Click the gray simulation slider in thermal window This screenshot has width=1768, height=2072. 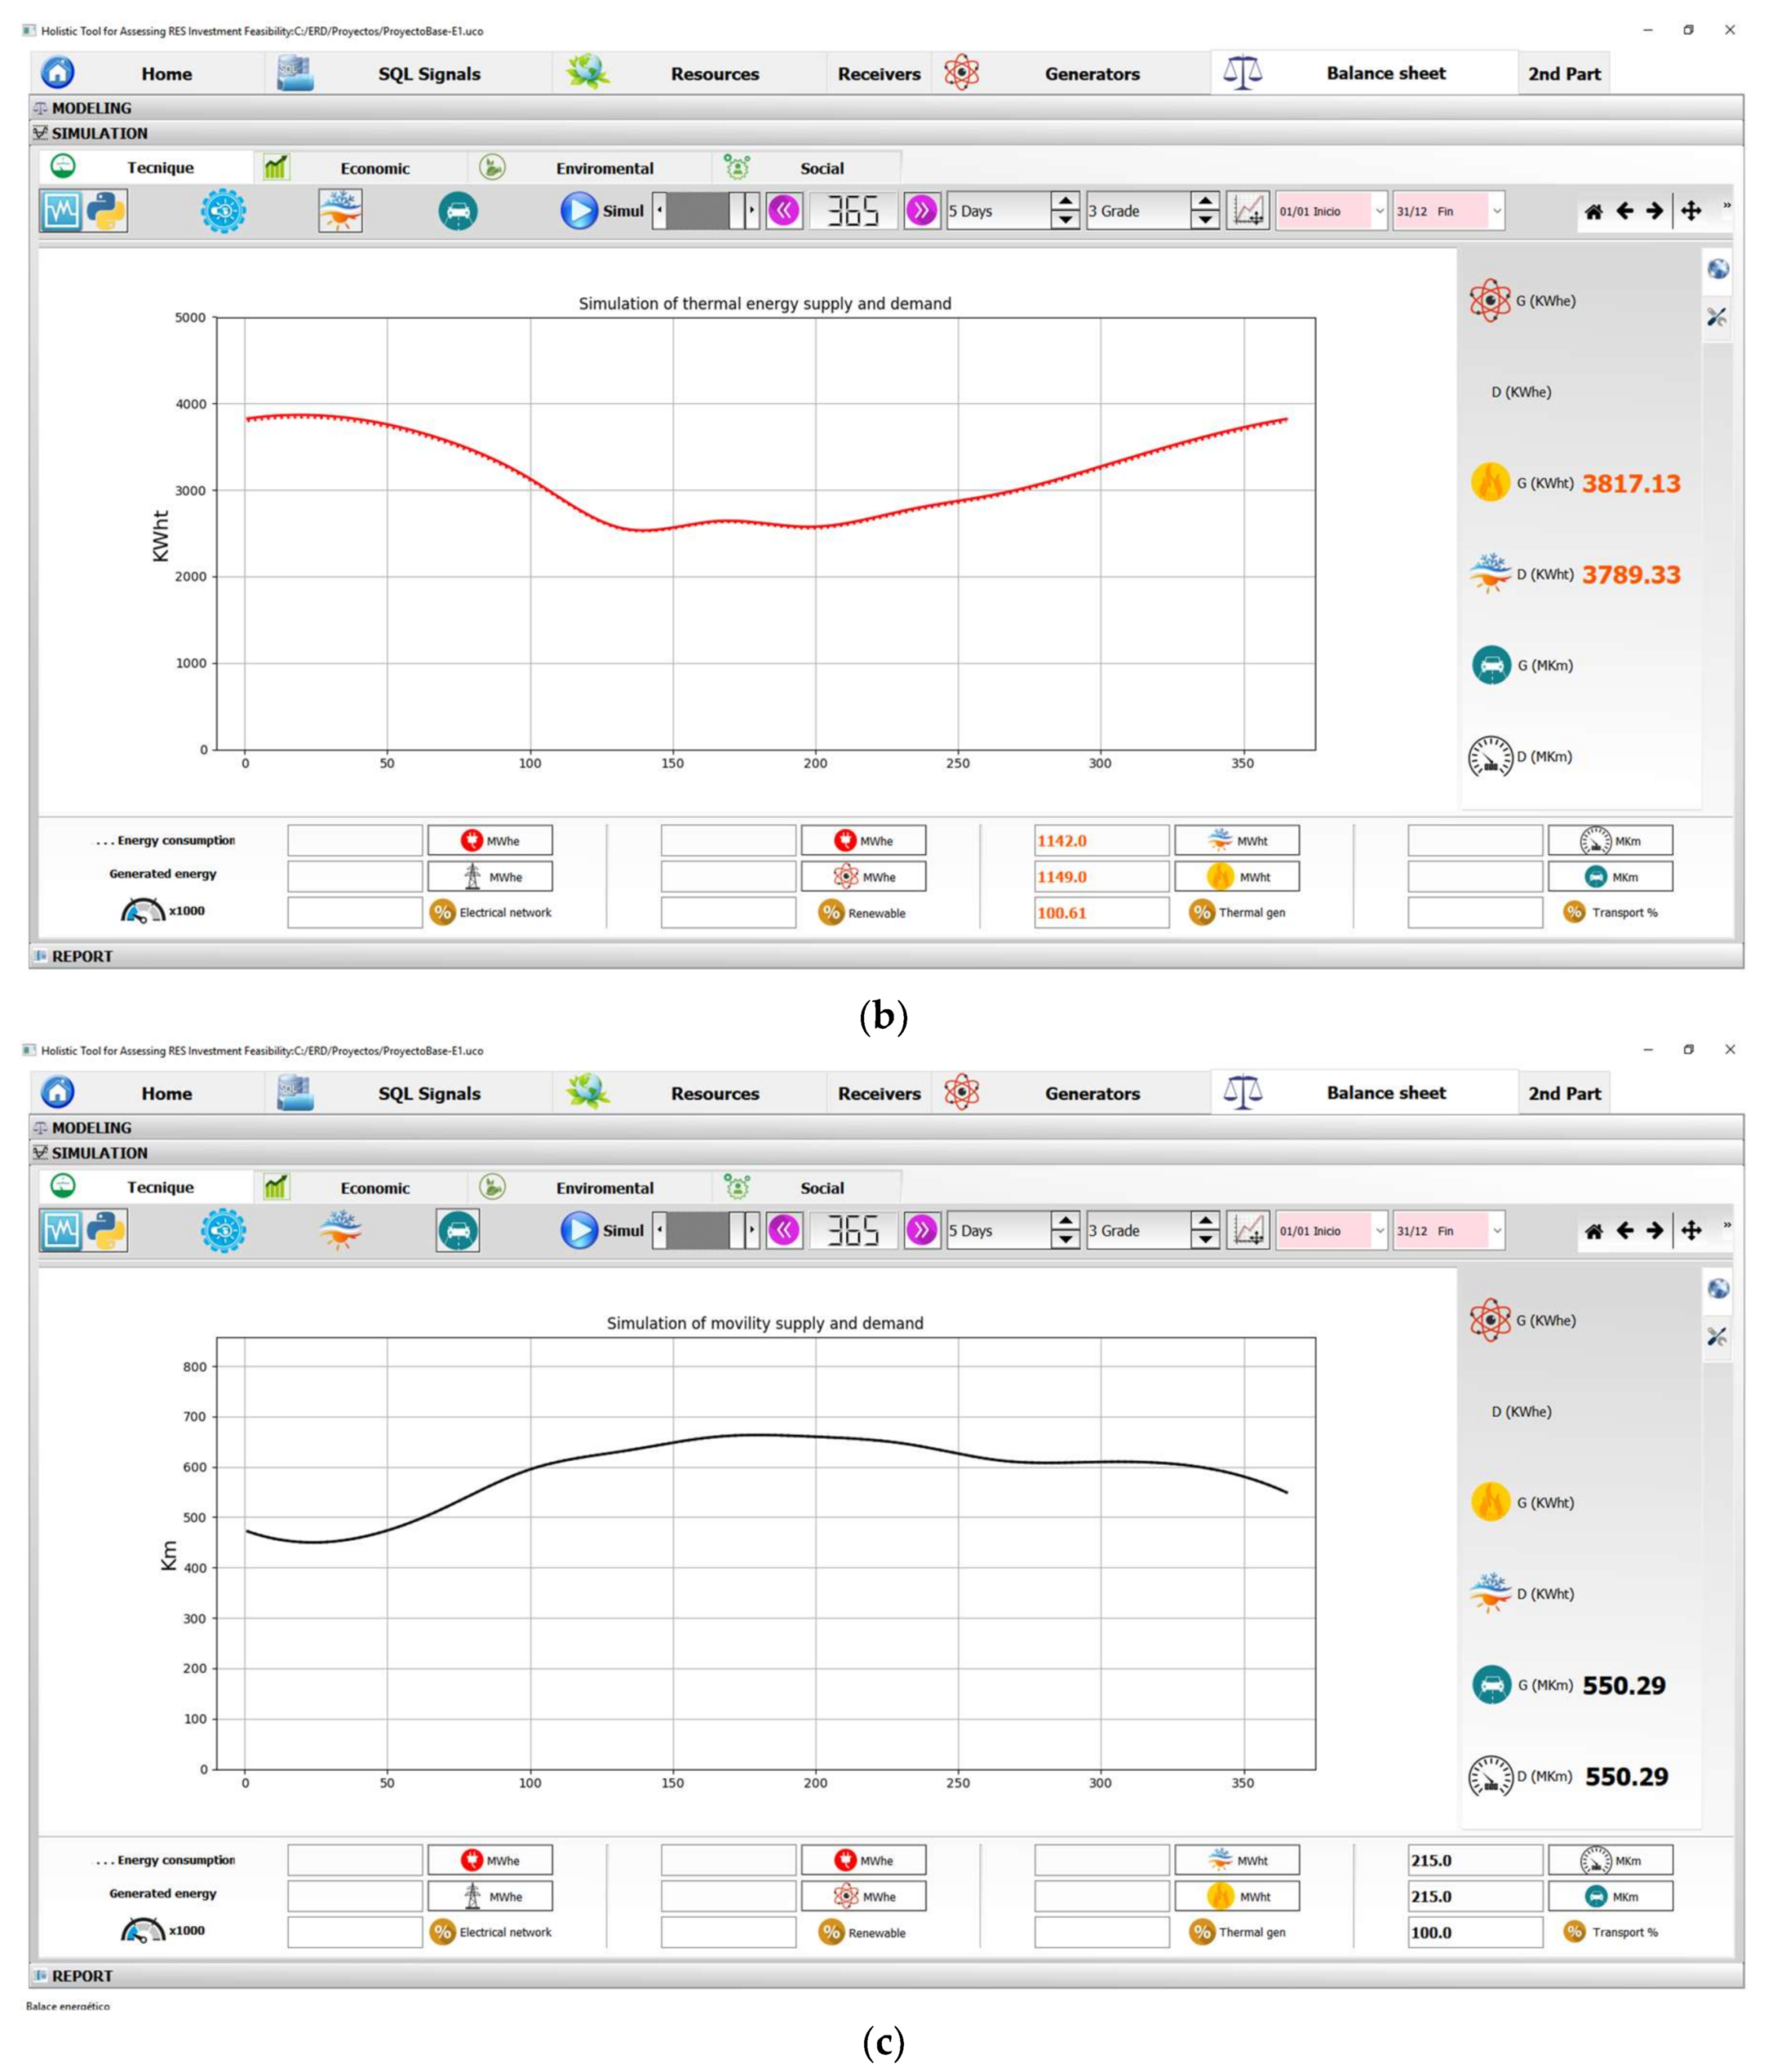point(698,211)
